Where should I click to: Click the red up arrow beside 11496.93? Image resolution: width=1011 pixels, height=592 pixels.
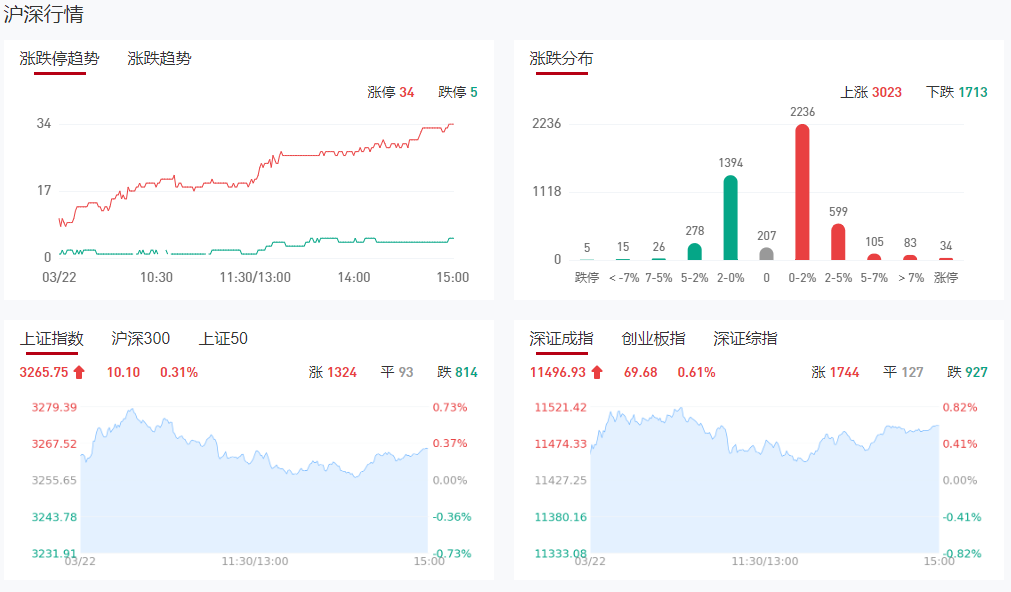[597, 373]
